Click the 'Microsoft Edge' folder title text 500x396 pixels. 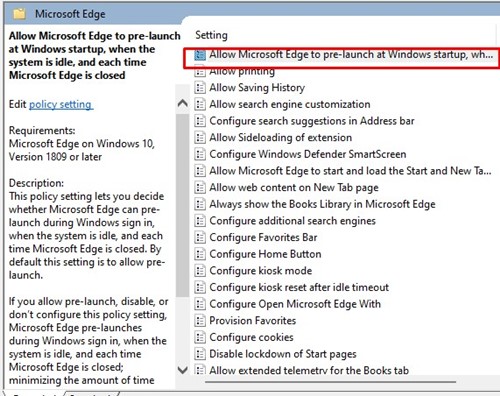pos(70,14)
